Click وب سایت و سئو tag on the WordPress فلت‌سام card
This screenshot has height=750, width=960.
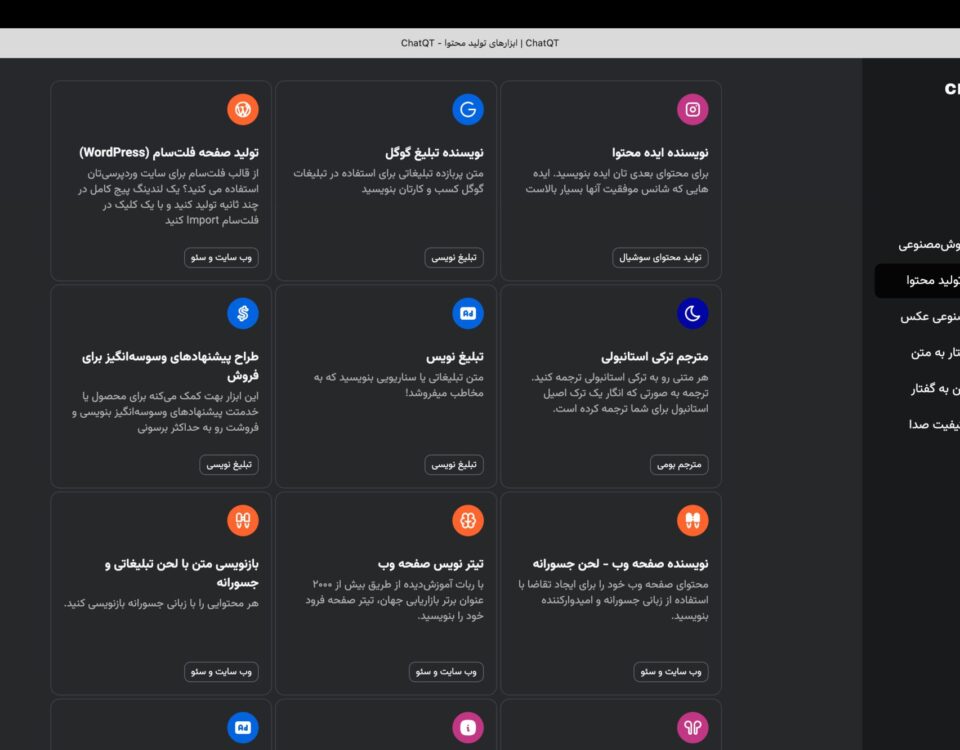[x=221, y=258]
